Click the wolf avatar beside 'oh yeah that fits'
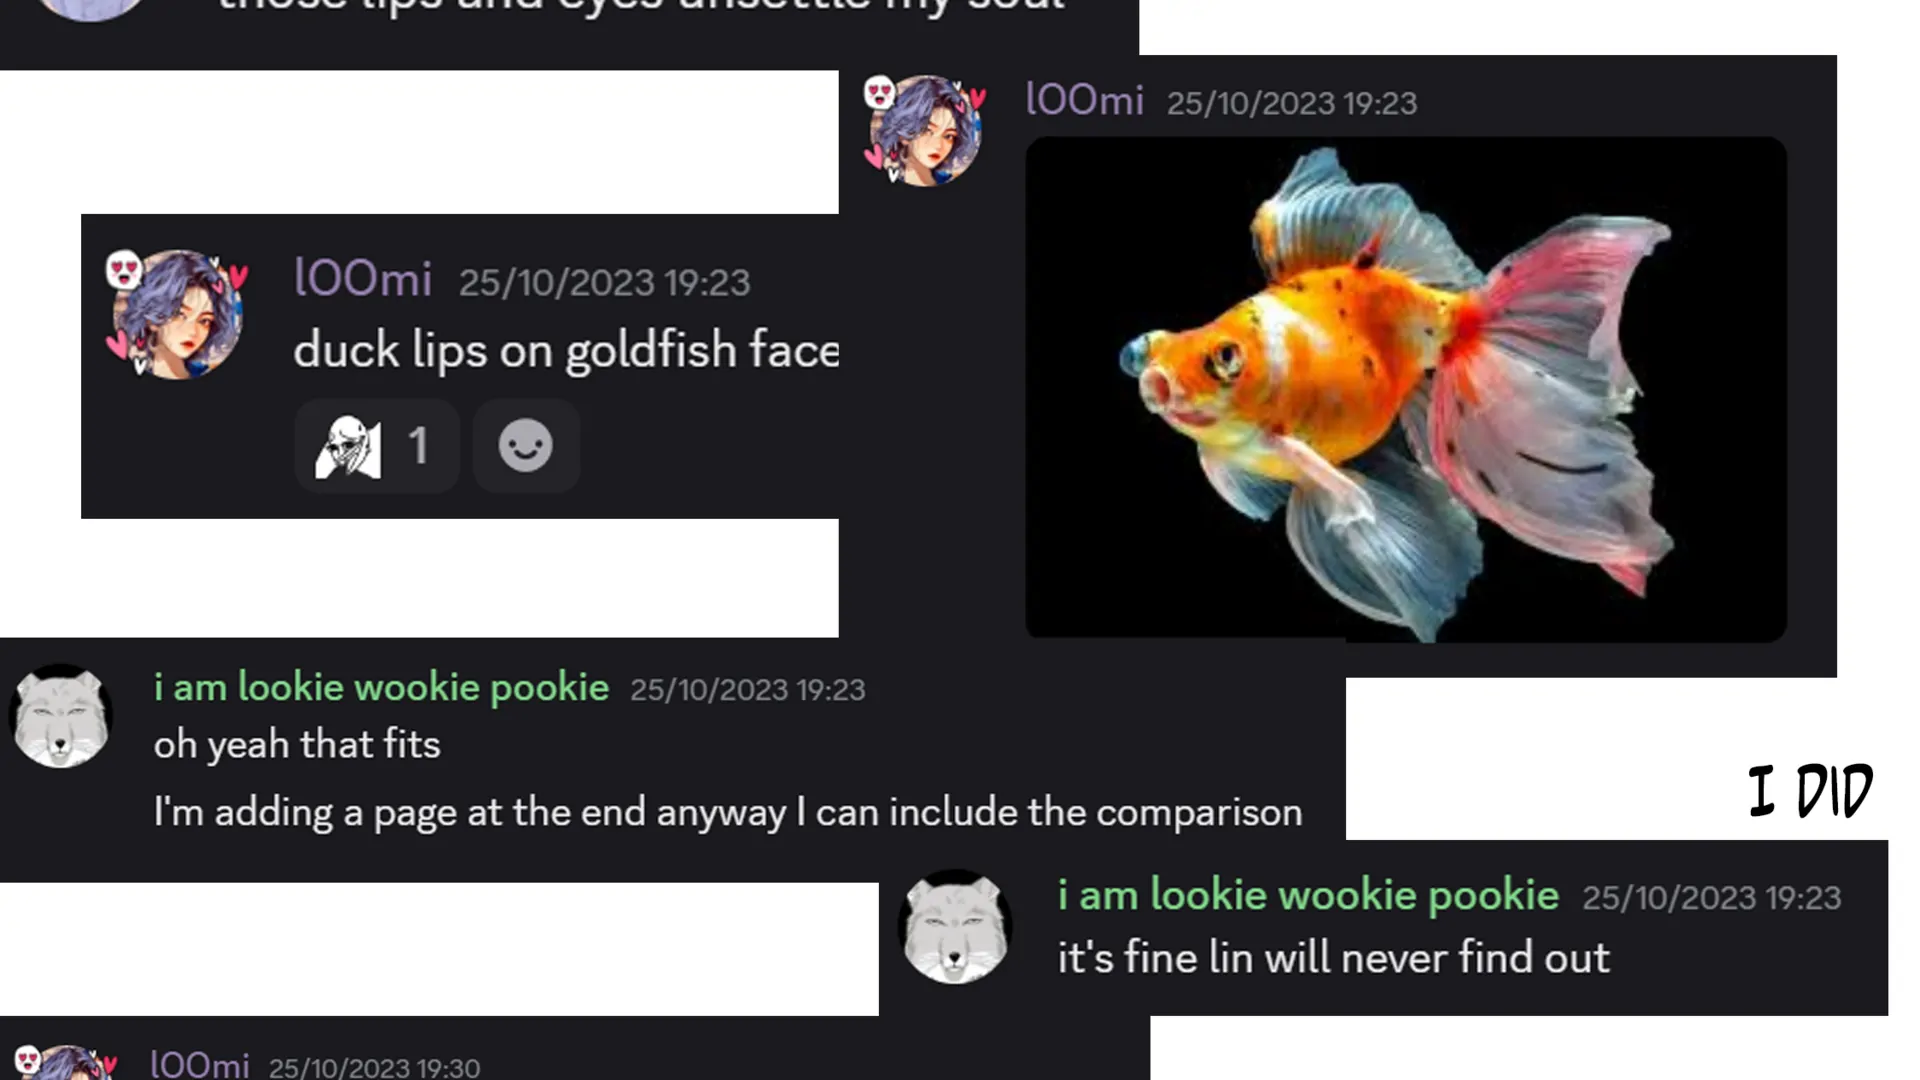Screen dimensions: 1920x1080 tap(60, 716)
